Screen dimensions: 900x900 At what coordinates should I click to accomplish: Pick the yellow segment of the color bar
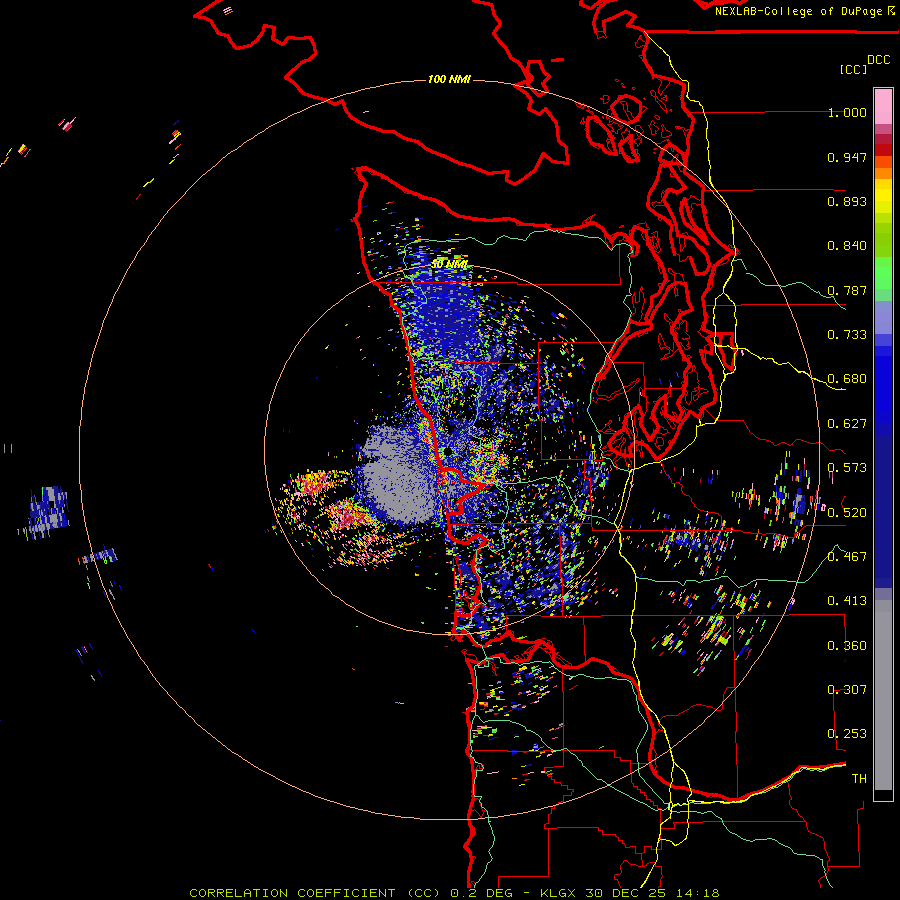[883, 196]
